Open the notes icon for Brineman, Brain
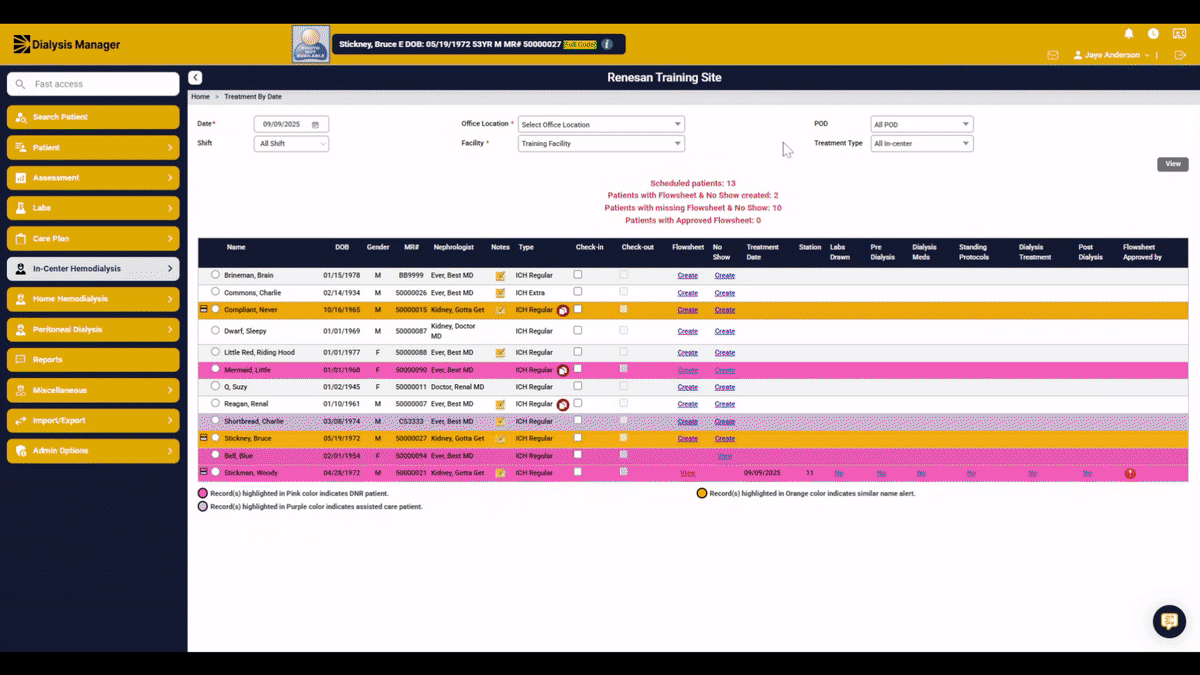 pyautogui.click(x=500, y=276)
